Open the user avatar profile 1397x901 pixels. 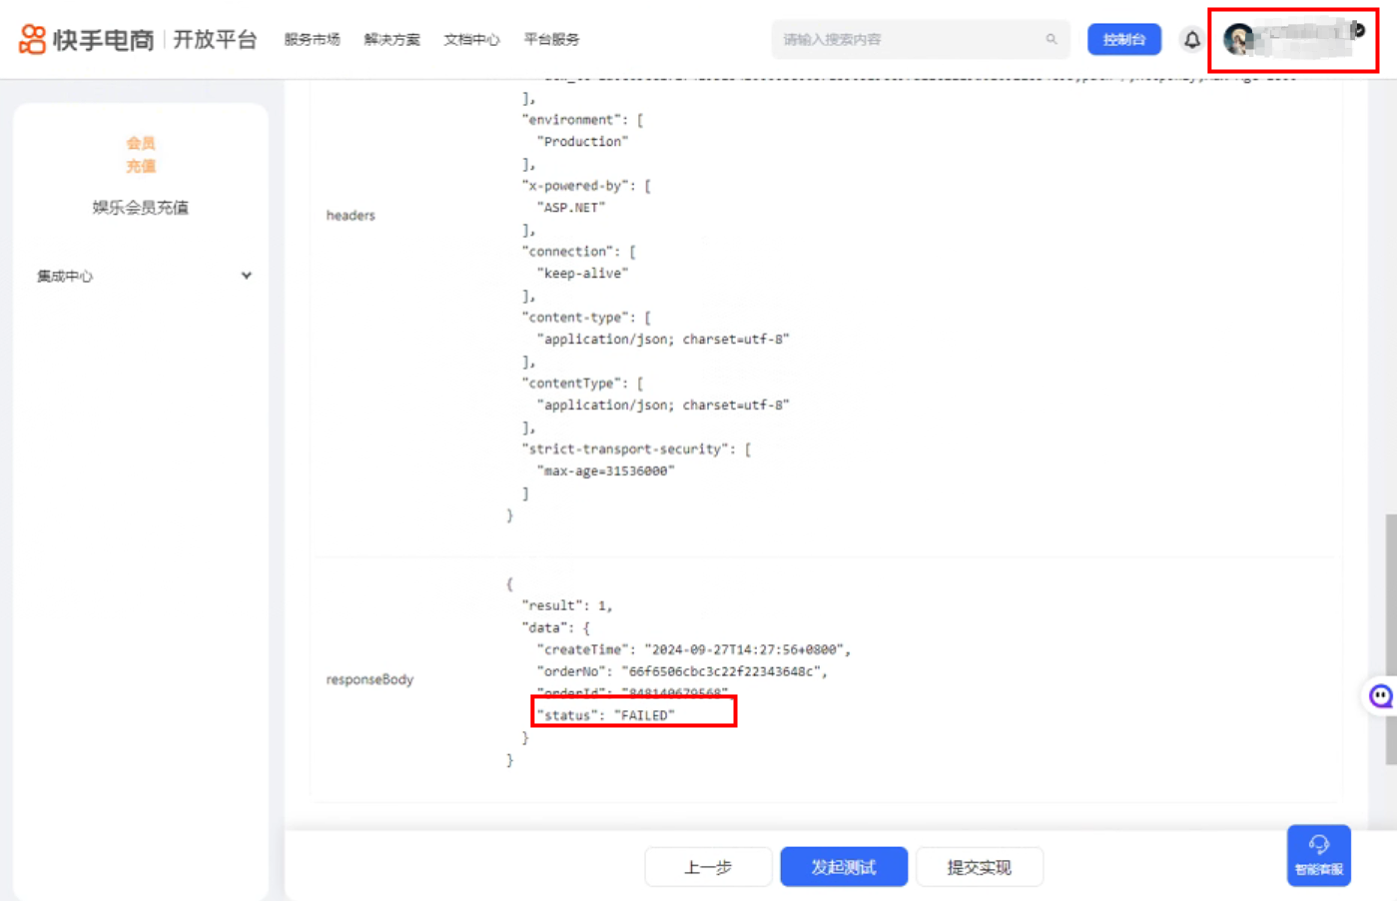pyautogui.click(x=1239, y=39)
